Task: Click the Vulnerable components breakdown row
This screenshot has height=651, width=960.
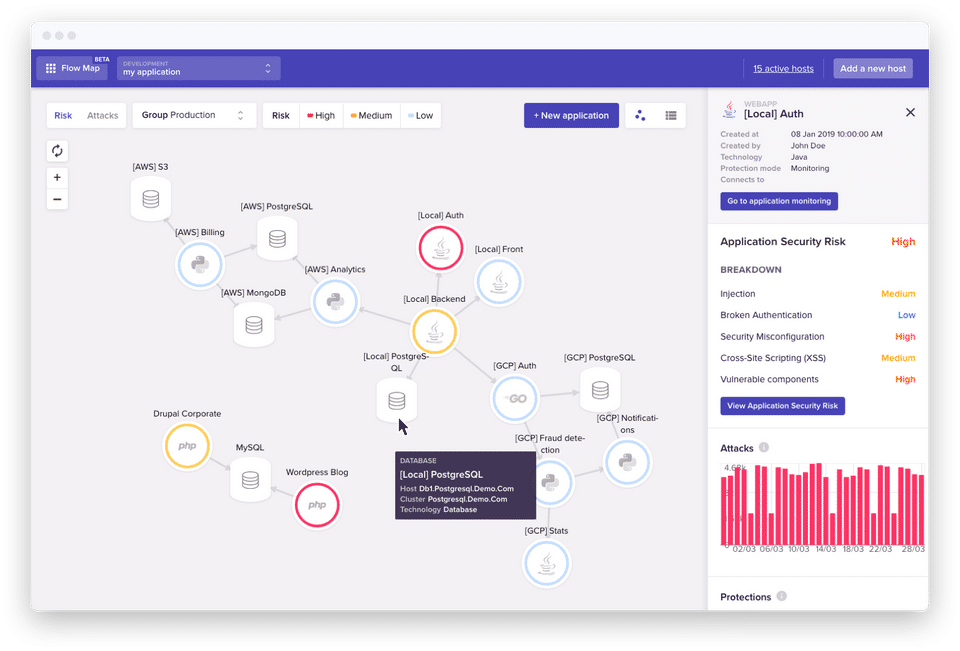Action: 818,379
